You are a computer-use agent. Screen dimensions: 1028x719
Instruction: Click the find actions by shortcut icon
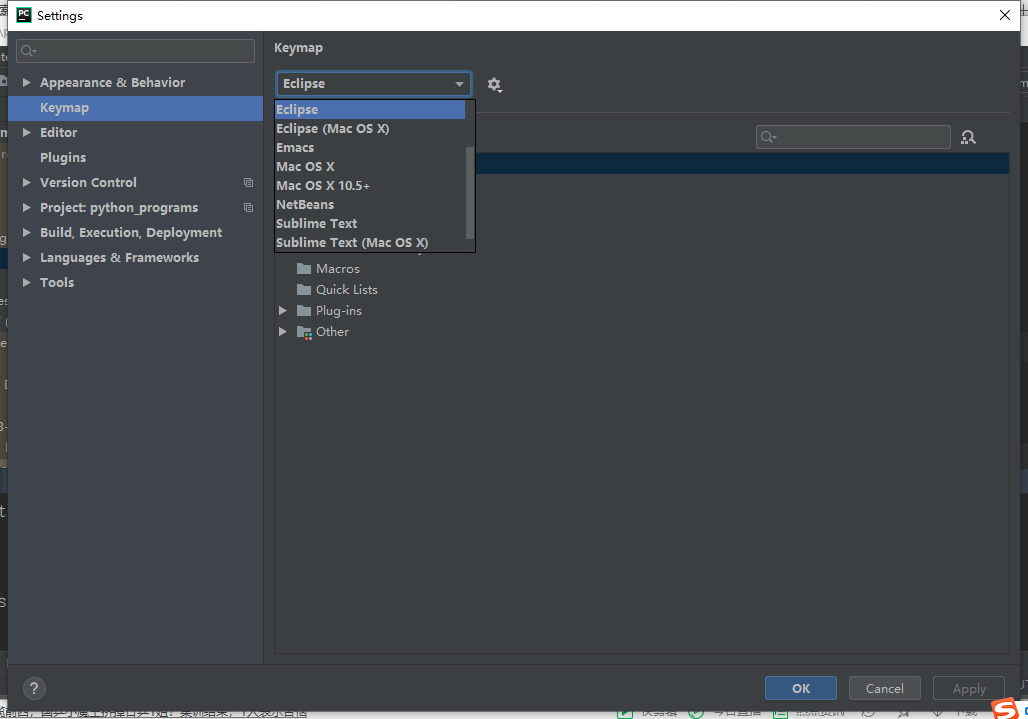pos(968,137)
